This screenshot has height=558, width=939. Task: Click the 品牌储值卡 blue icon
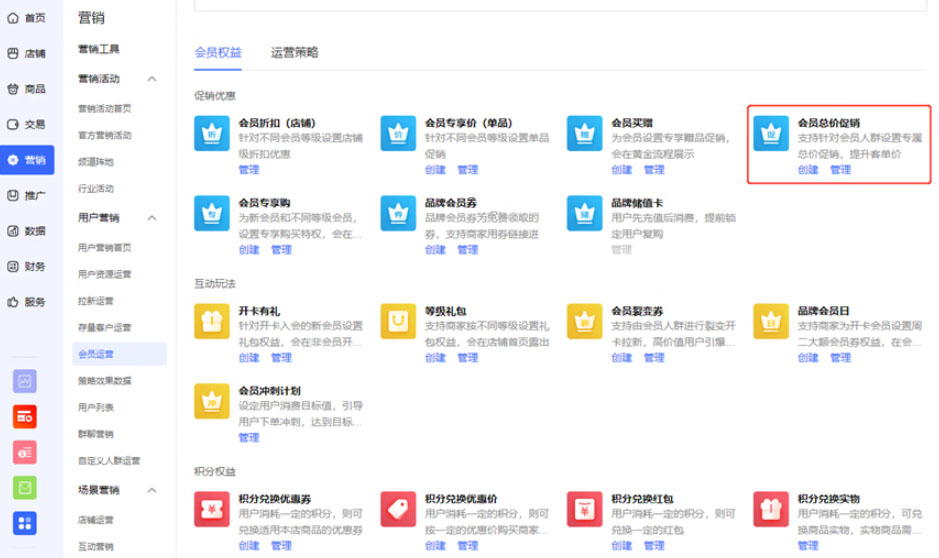(x=584, y=213)
